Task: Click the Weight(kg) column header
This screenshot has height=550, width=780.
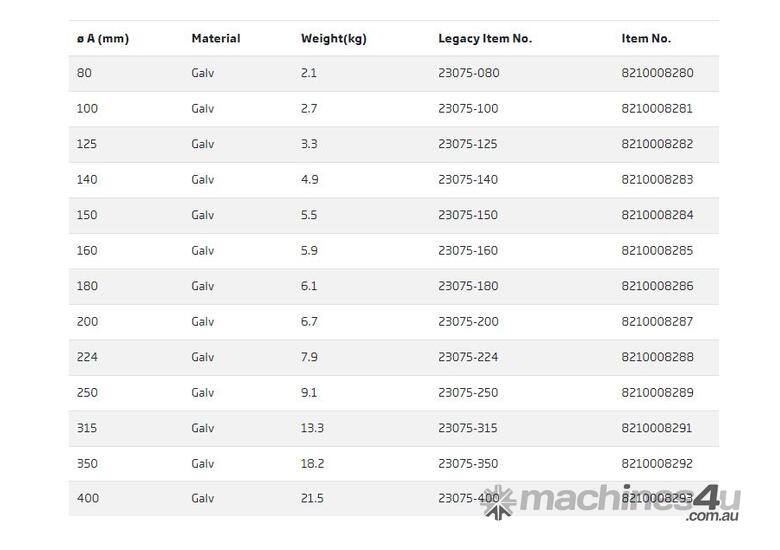Action: tap(334, 39)
